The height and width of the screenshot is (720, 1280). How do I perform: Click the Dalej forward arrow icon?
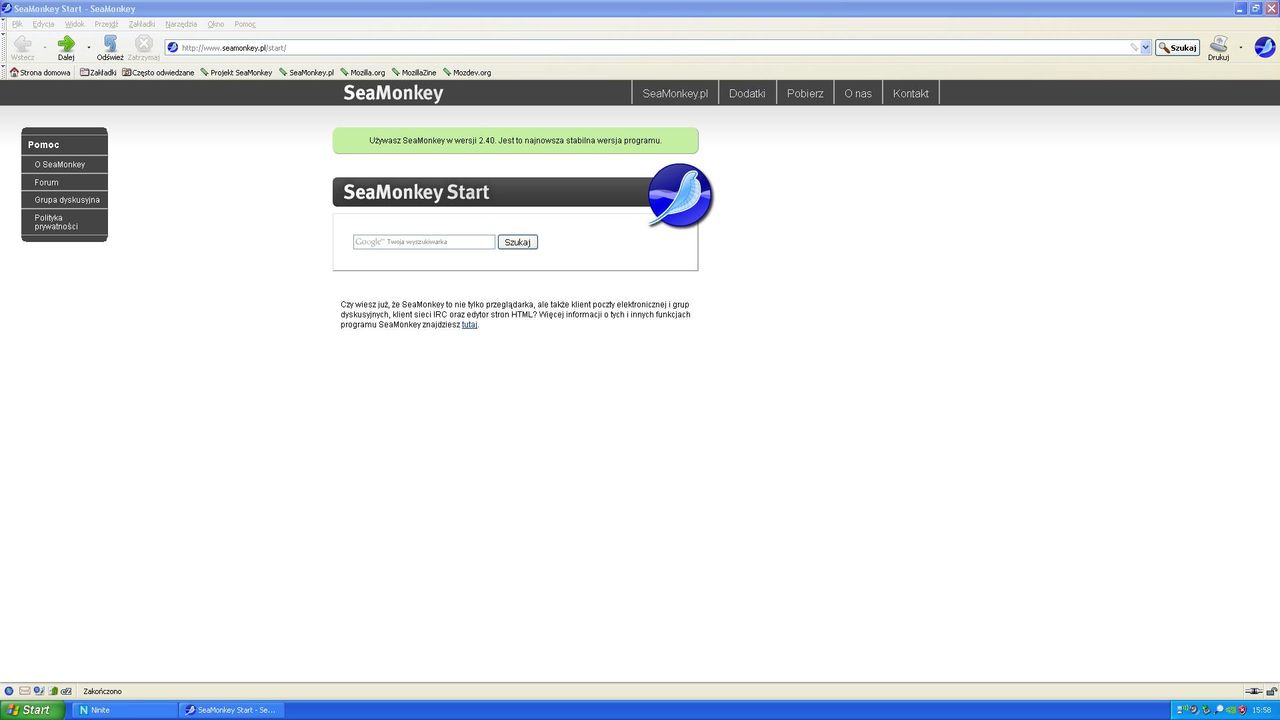pyautogui.click(x=66, y=44)
